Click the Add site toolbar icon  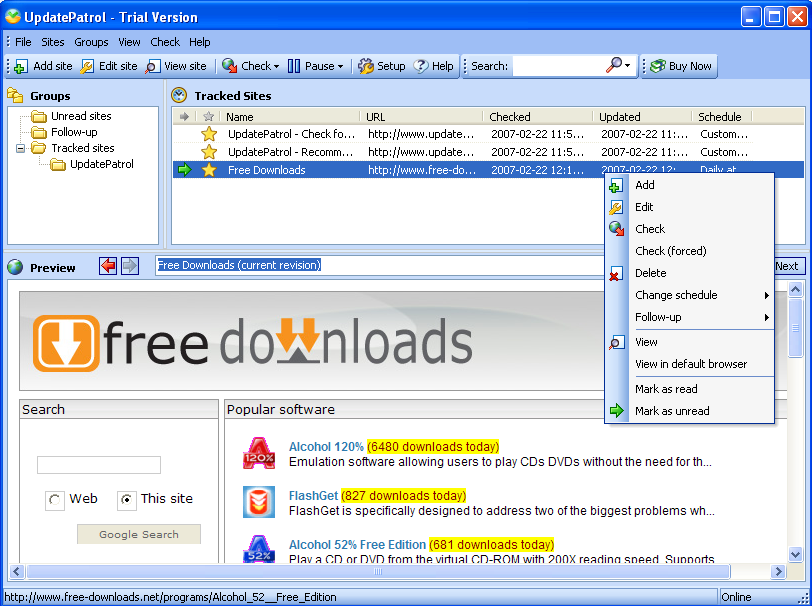click(x=21, y=66)
